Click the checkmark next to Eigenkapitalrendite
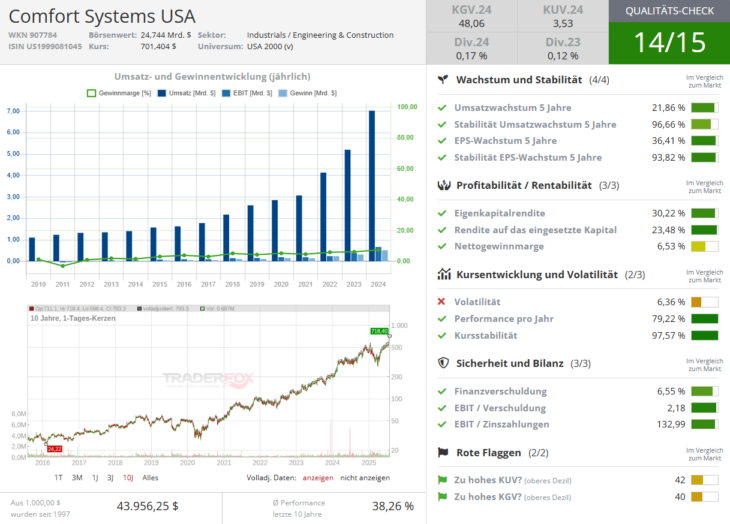This screenshot has height=524, width=730. [442, 213]
